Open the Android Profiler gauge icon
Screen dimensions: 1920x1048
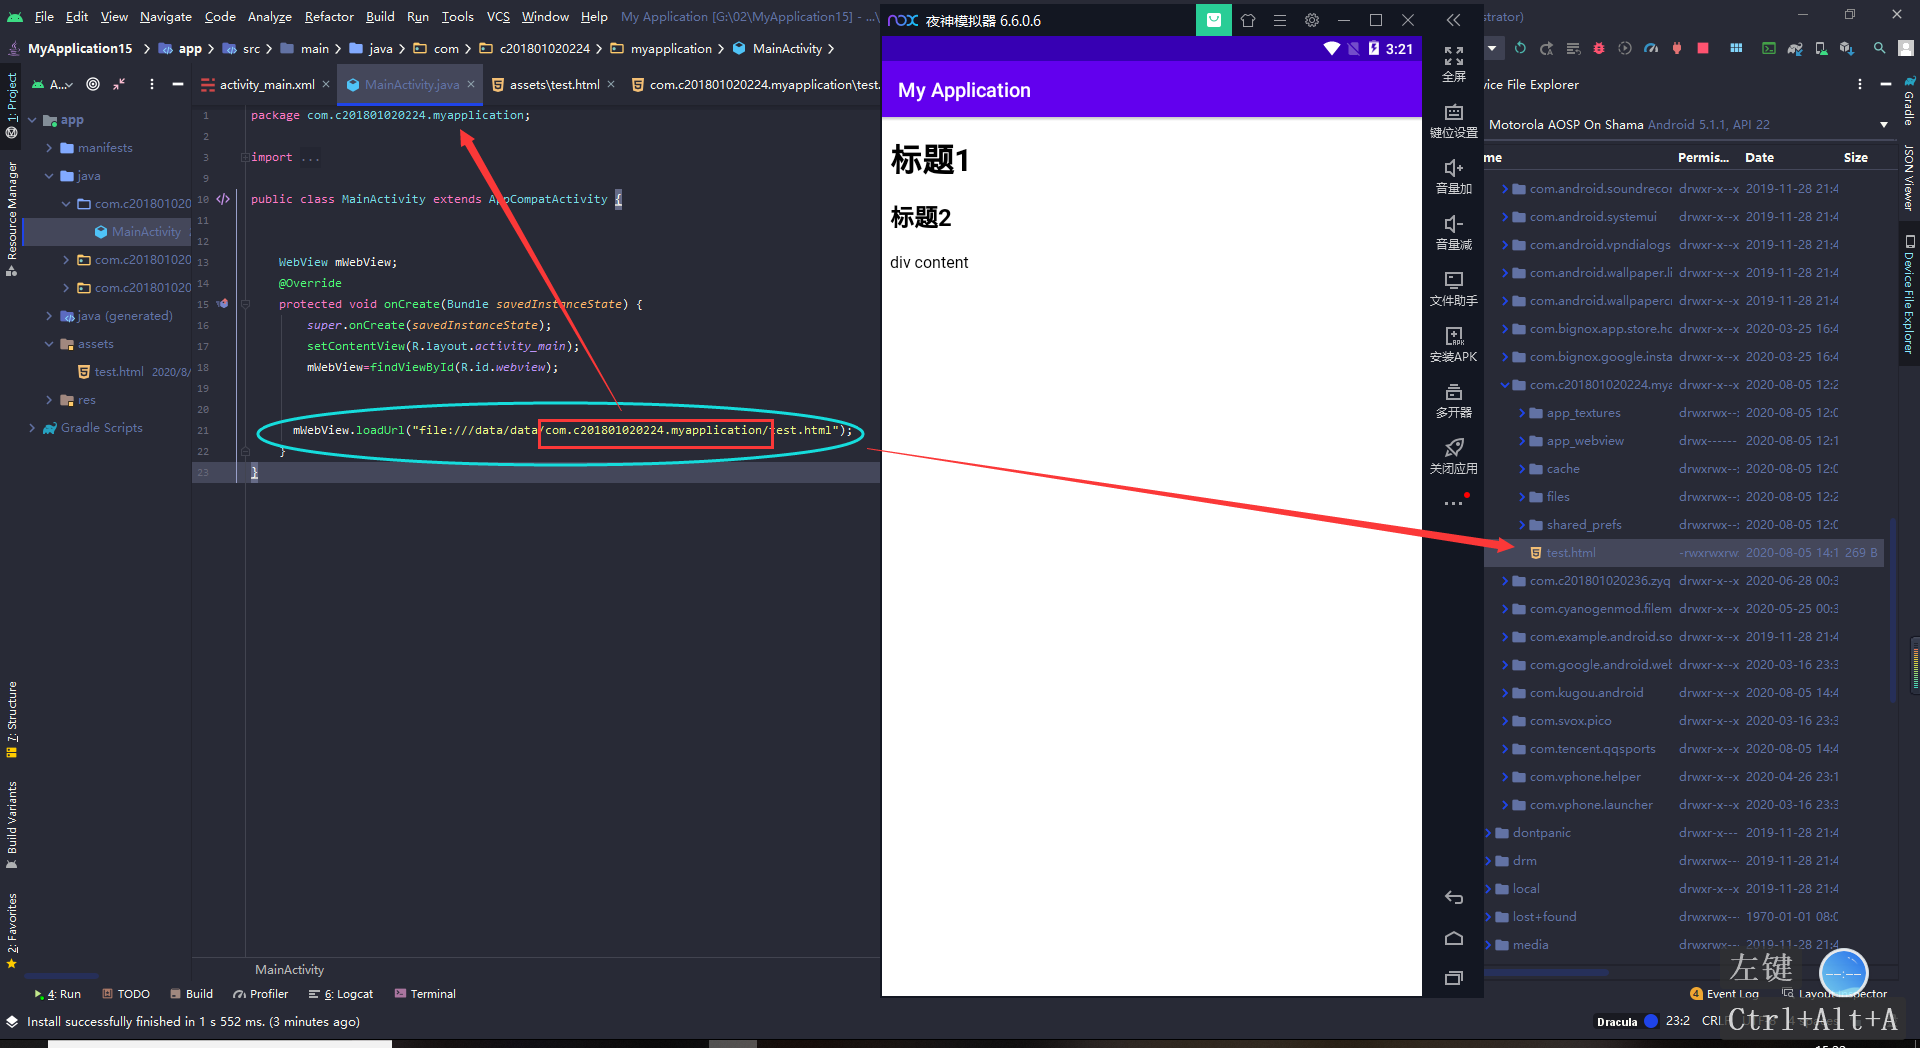[1651, 48]
